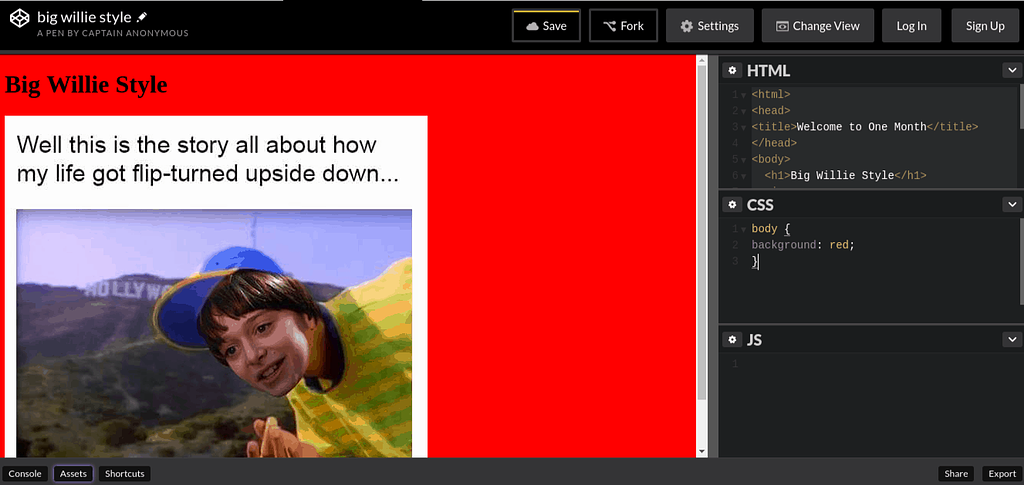The image size is (1024, 485).
Task: Open the Export menu
Action: 1002,474
